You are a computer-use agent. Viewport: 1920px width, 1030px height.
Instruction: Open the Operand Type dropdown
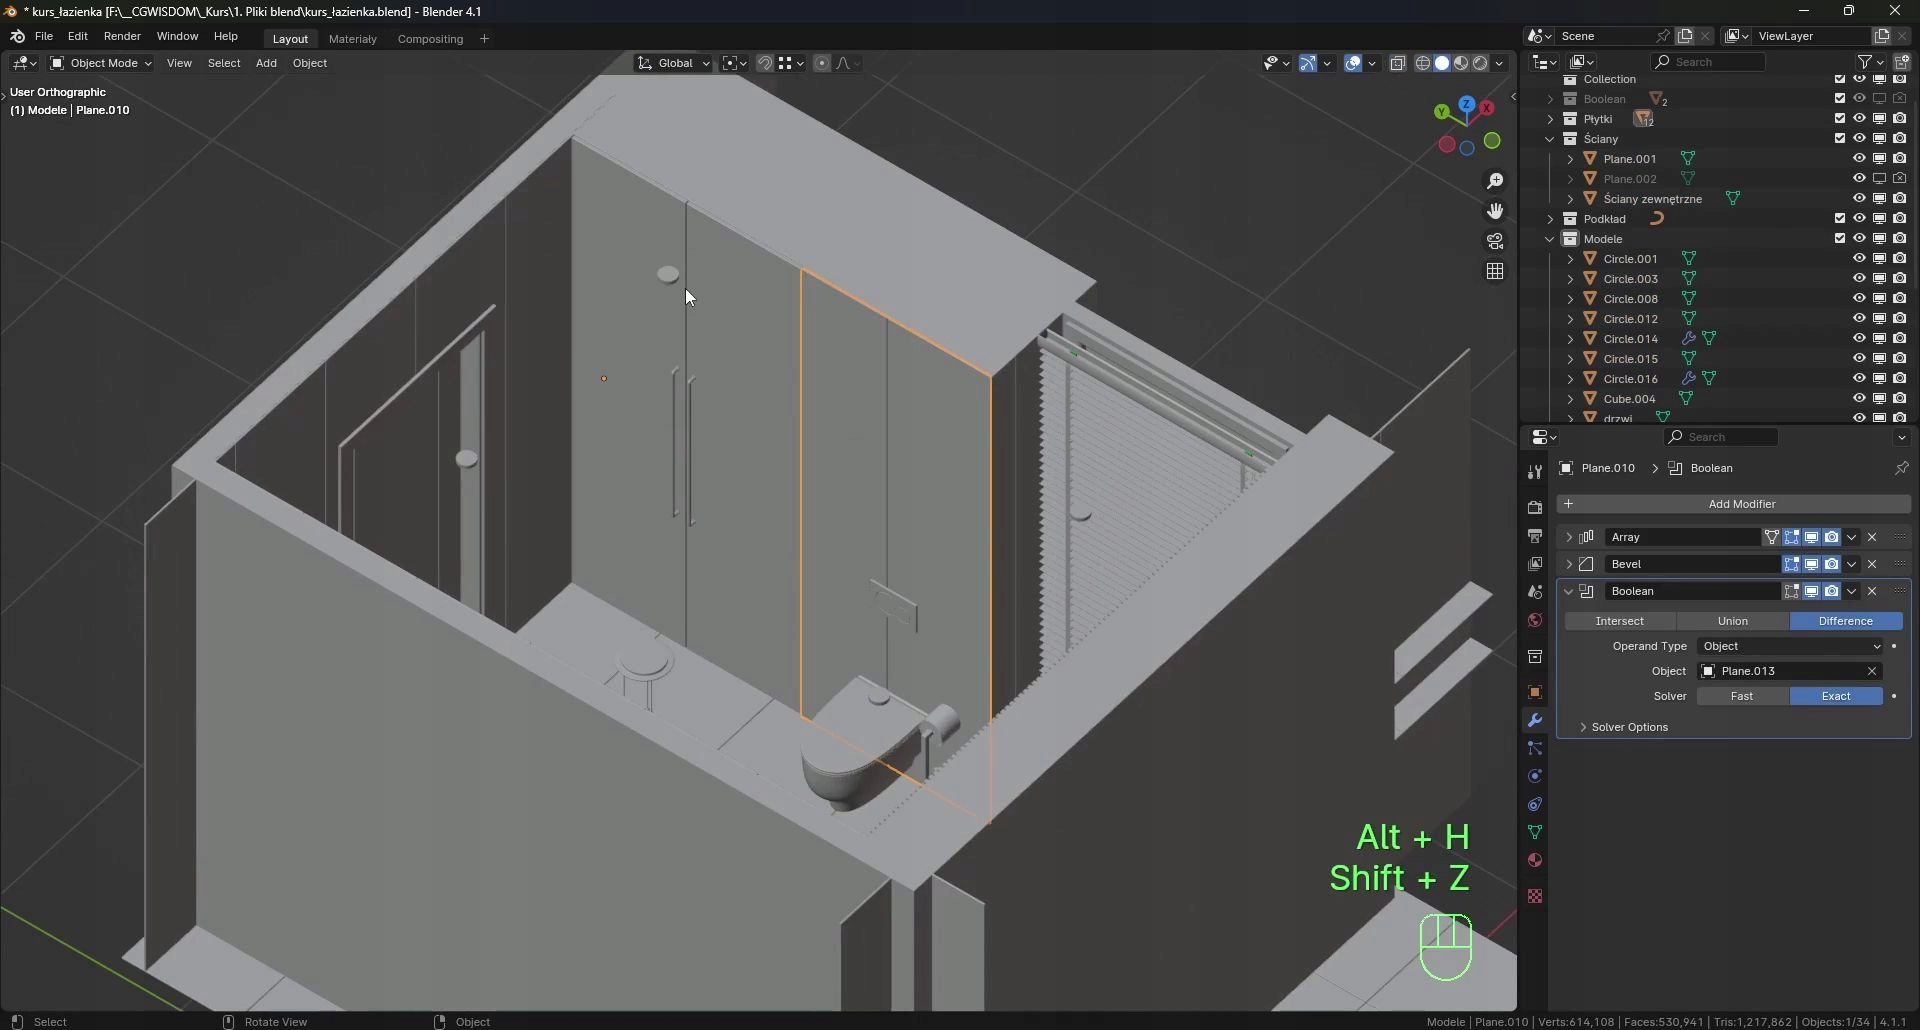[1790, 647]
